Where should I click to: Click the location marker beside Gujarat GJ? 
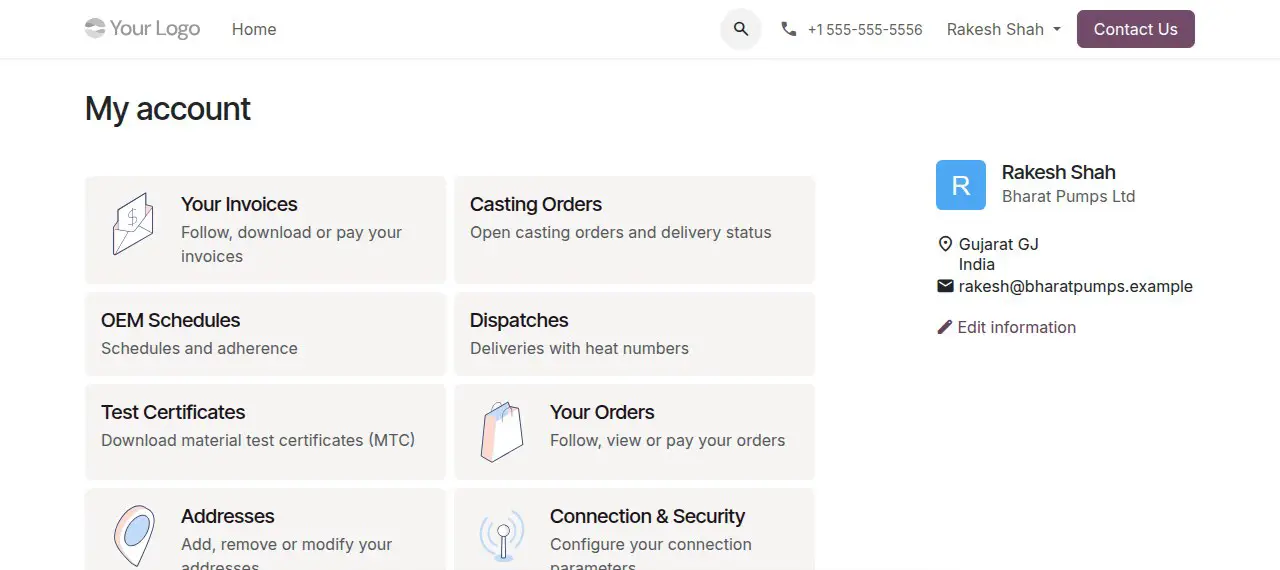click(945, 244)
